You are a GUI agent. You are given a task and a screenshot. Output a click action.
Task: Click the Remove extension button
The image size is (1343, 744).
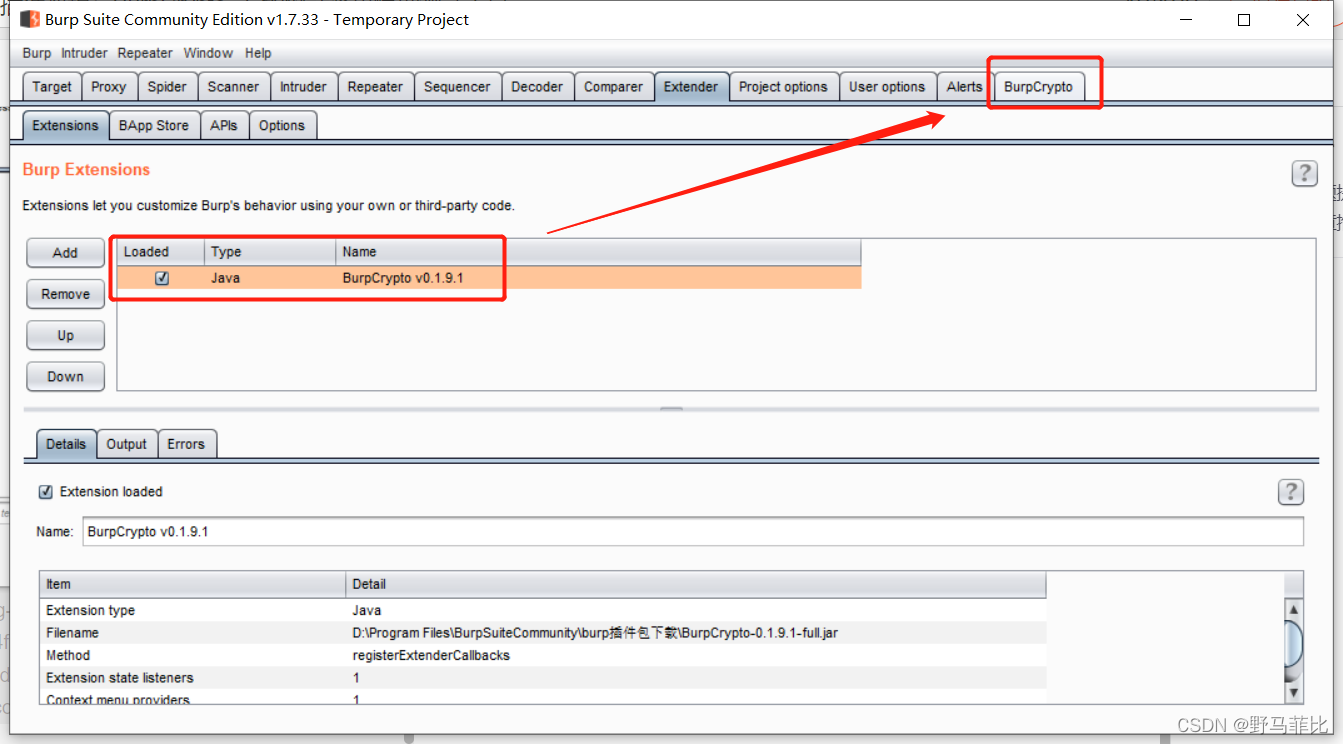(65, 294)
